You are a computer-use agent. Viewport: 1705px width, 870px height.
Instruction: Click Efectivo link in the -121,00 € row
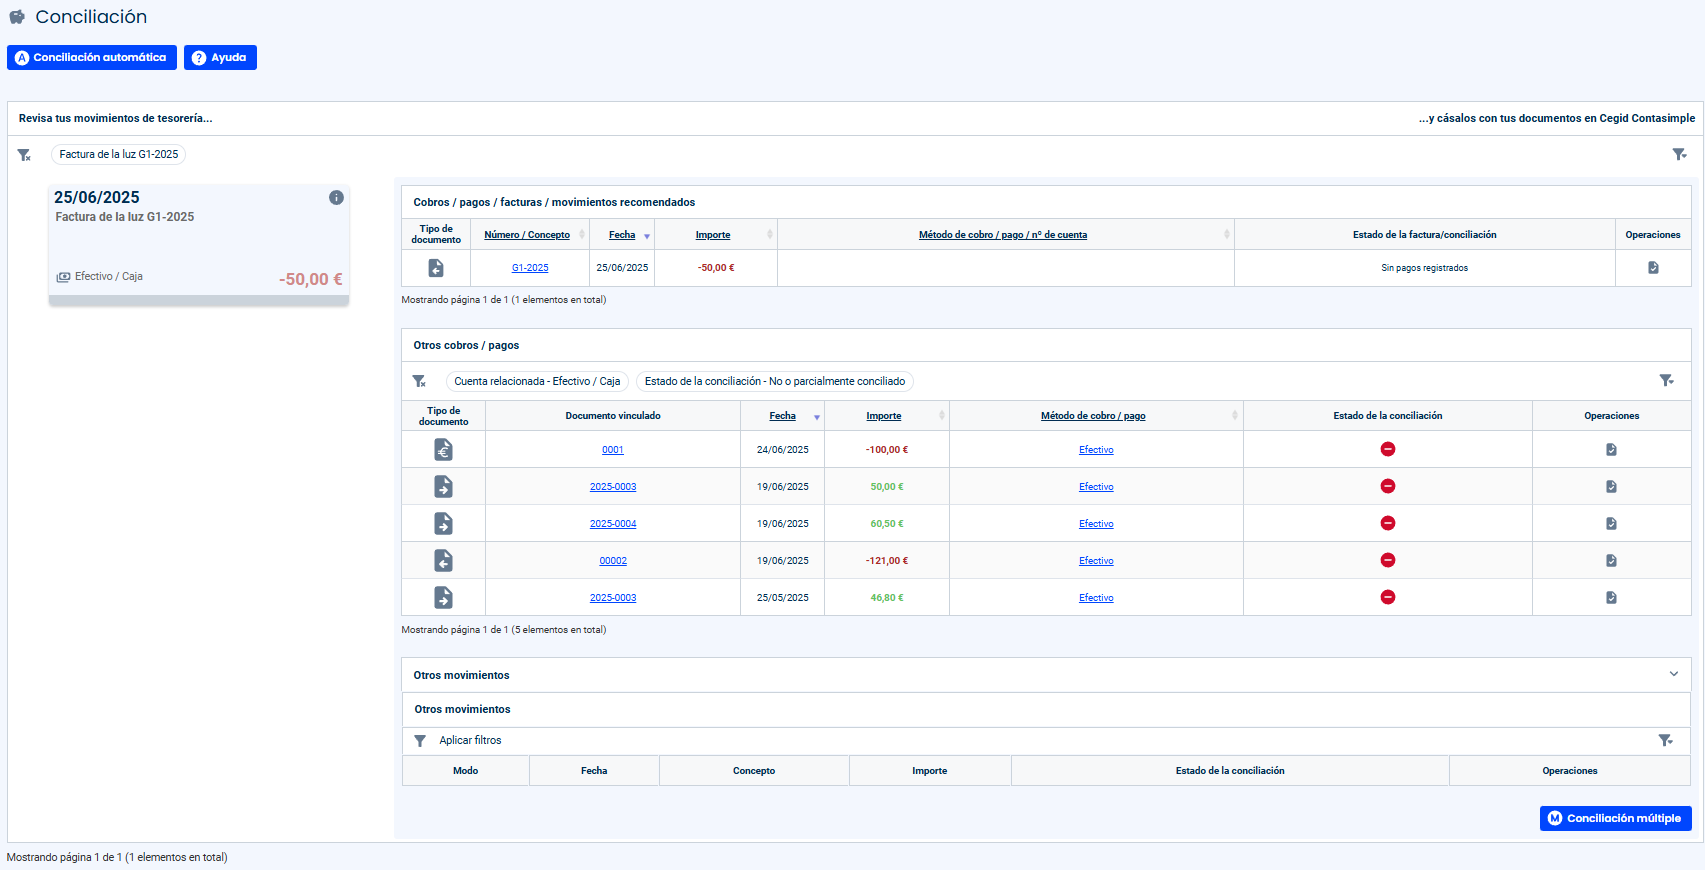coord(1096,561)
